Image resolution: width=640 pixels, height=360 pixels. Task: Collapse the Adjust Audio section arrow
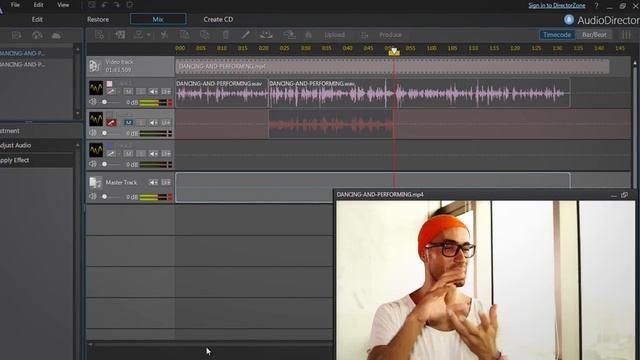pyautogui.click(x=77, y=145)
